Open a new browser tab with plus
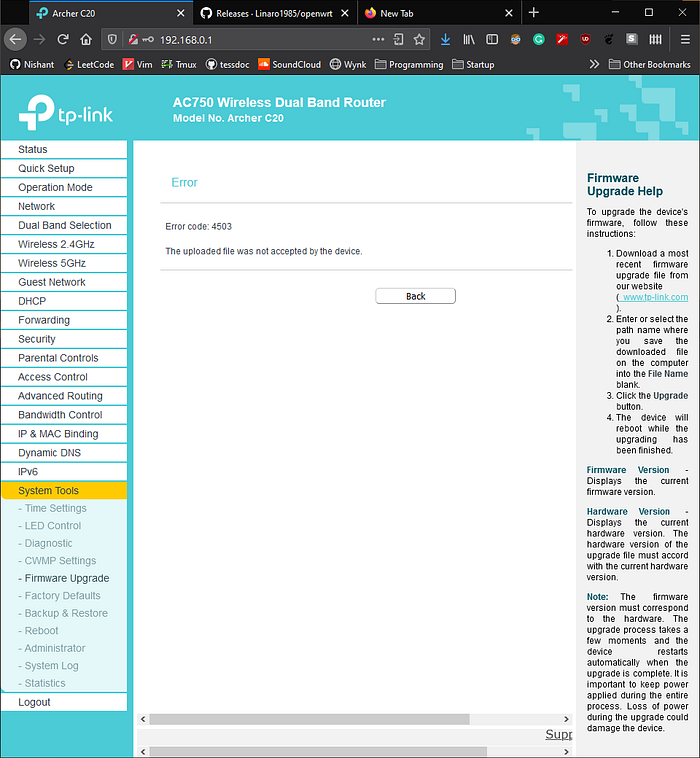This screenshot has width=700, height=758. click(x=534, y=13)
